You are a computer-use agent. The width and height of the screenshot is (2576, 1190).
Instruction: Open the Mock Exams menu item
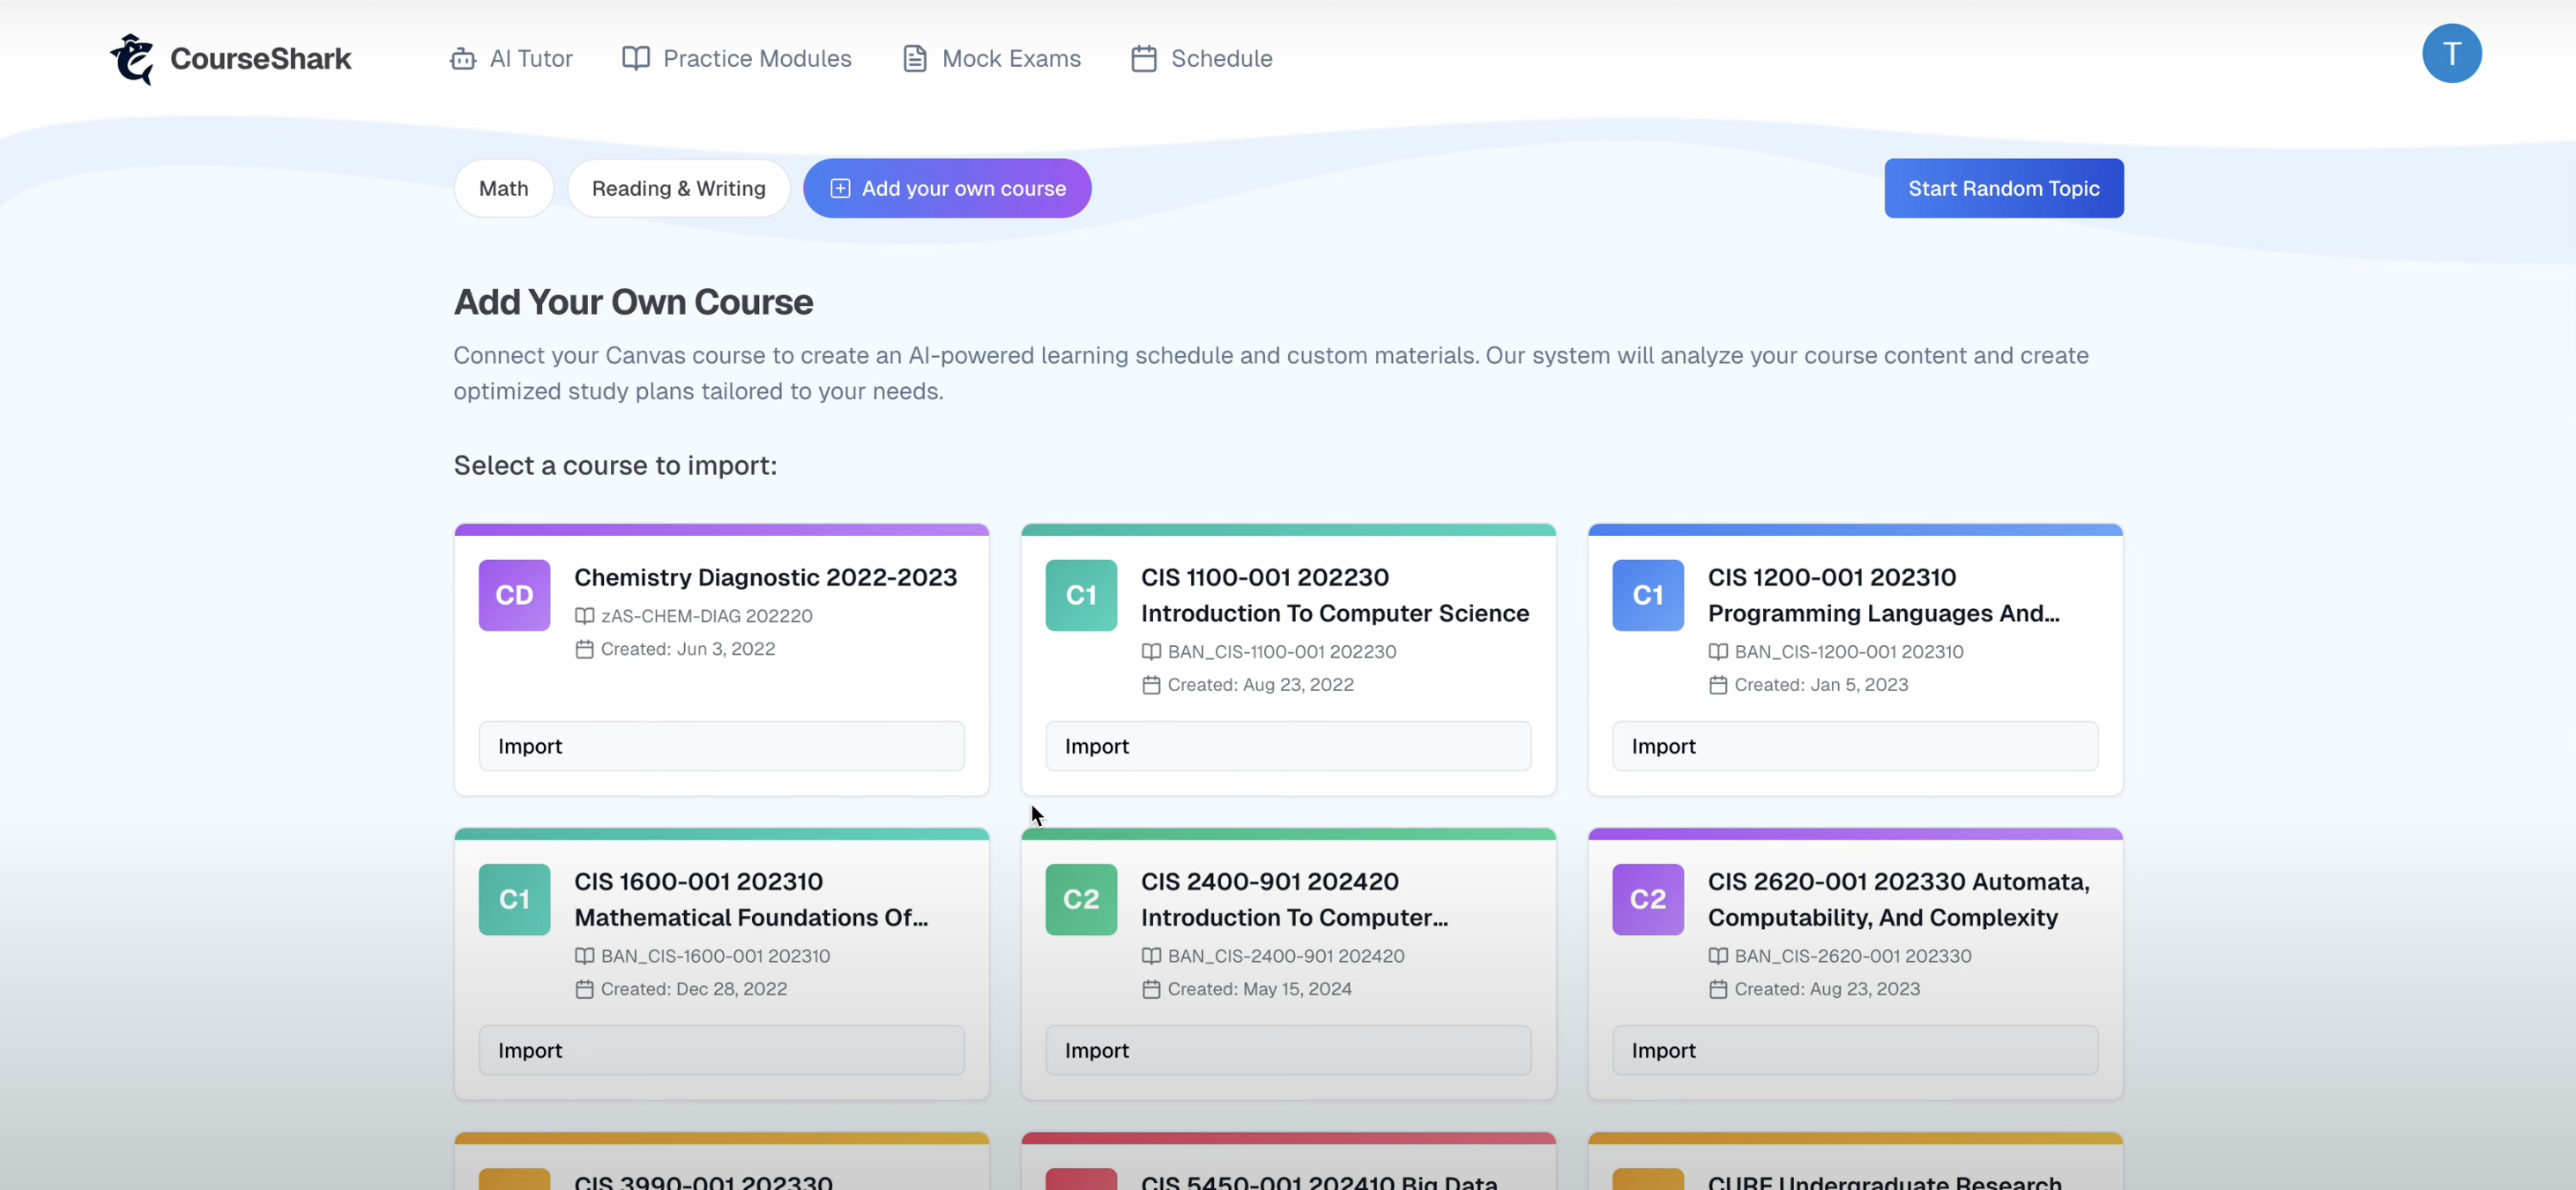tap(1010, 59)
